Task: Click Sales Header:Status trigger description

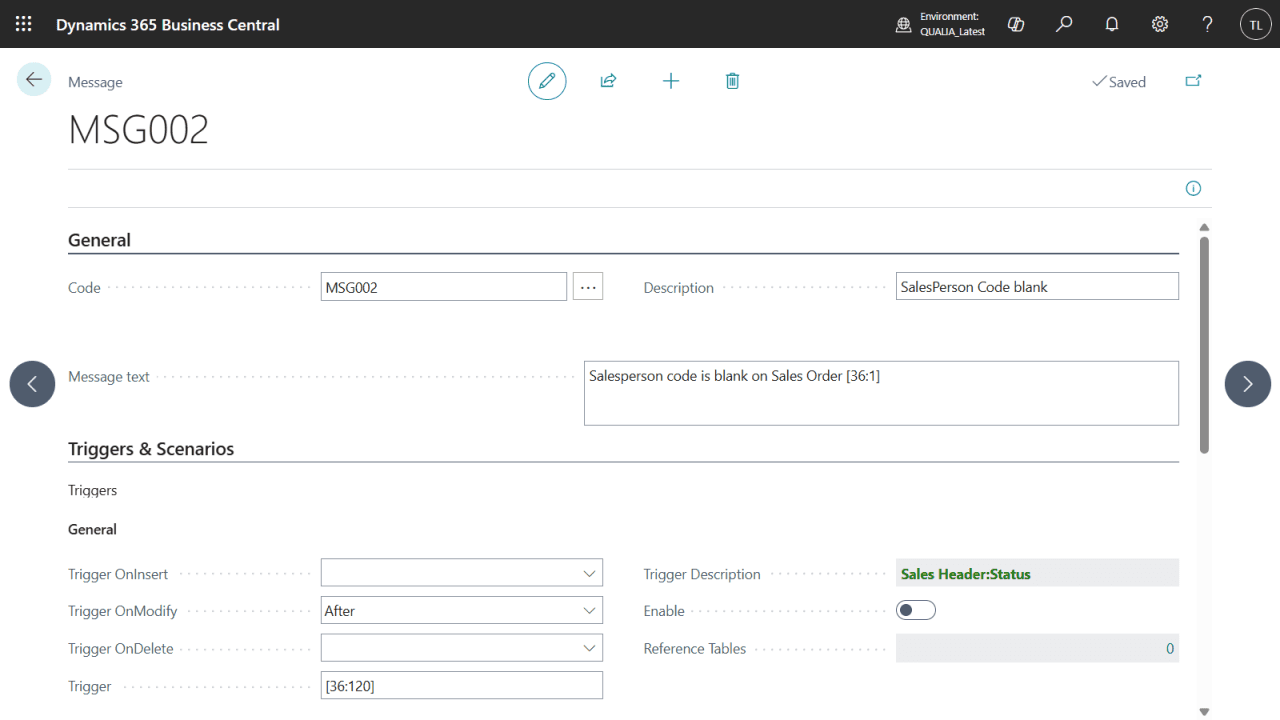Action: tap(1038, 573)
